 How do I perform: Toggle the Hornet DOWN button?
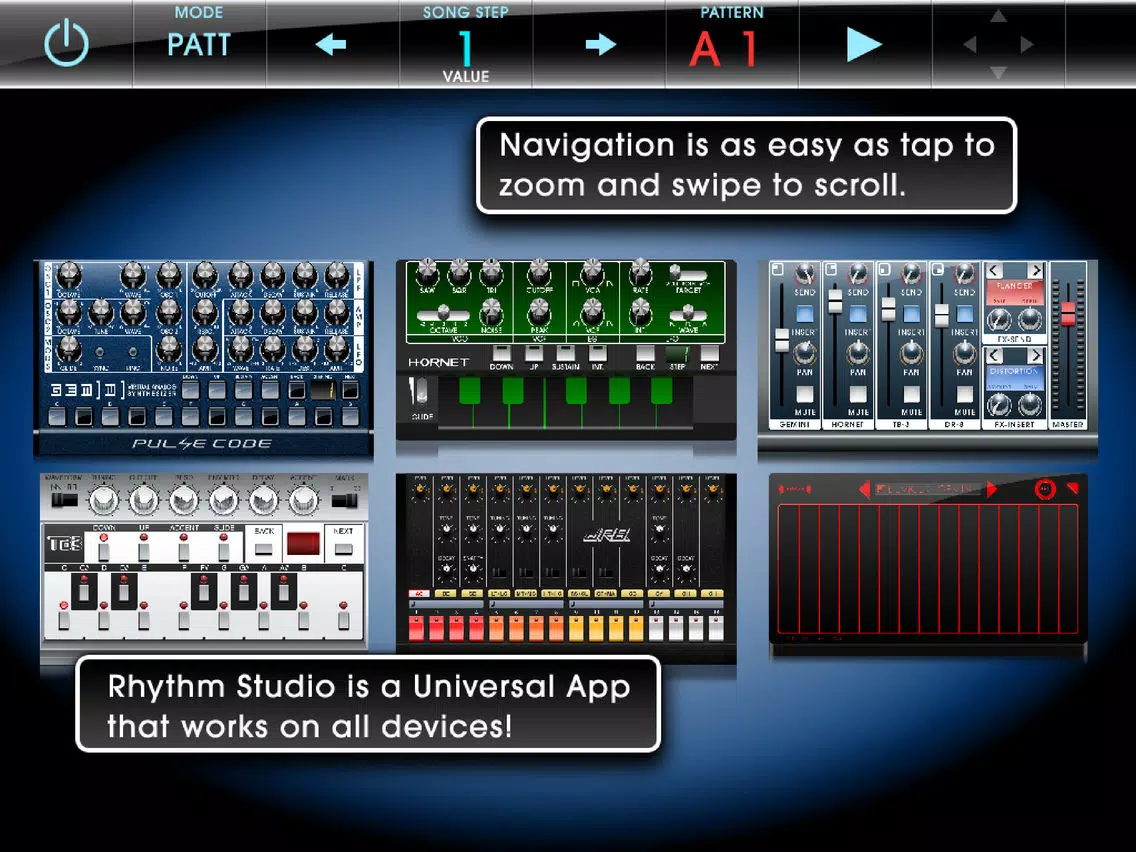501,353
